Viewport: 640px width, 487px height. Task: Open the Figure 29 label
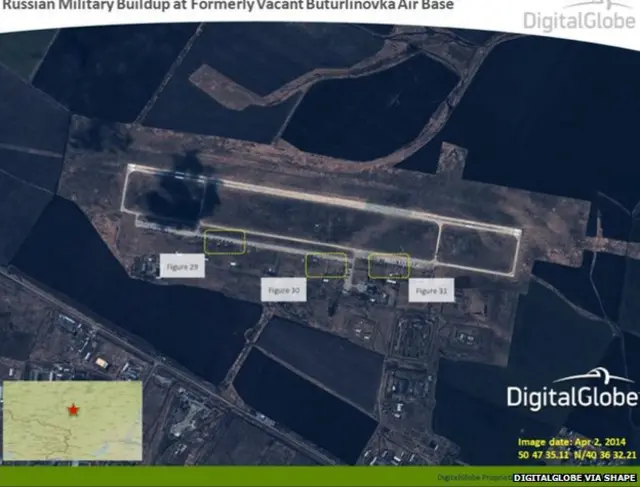tap(181, 266)
